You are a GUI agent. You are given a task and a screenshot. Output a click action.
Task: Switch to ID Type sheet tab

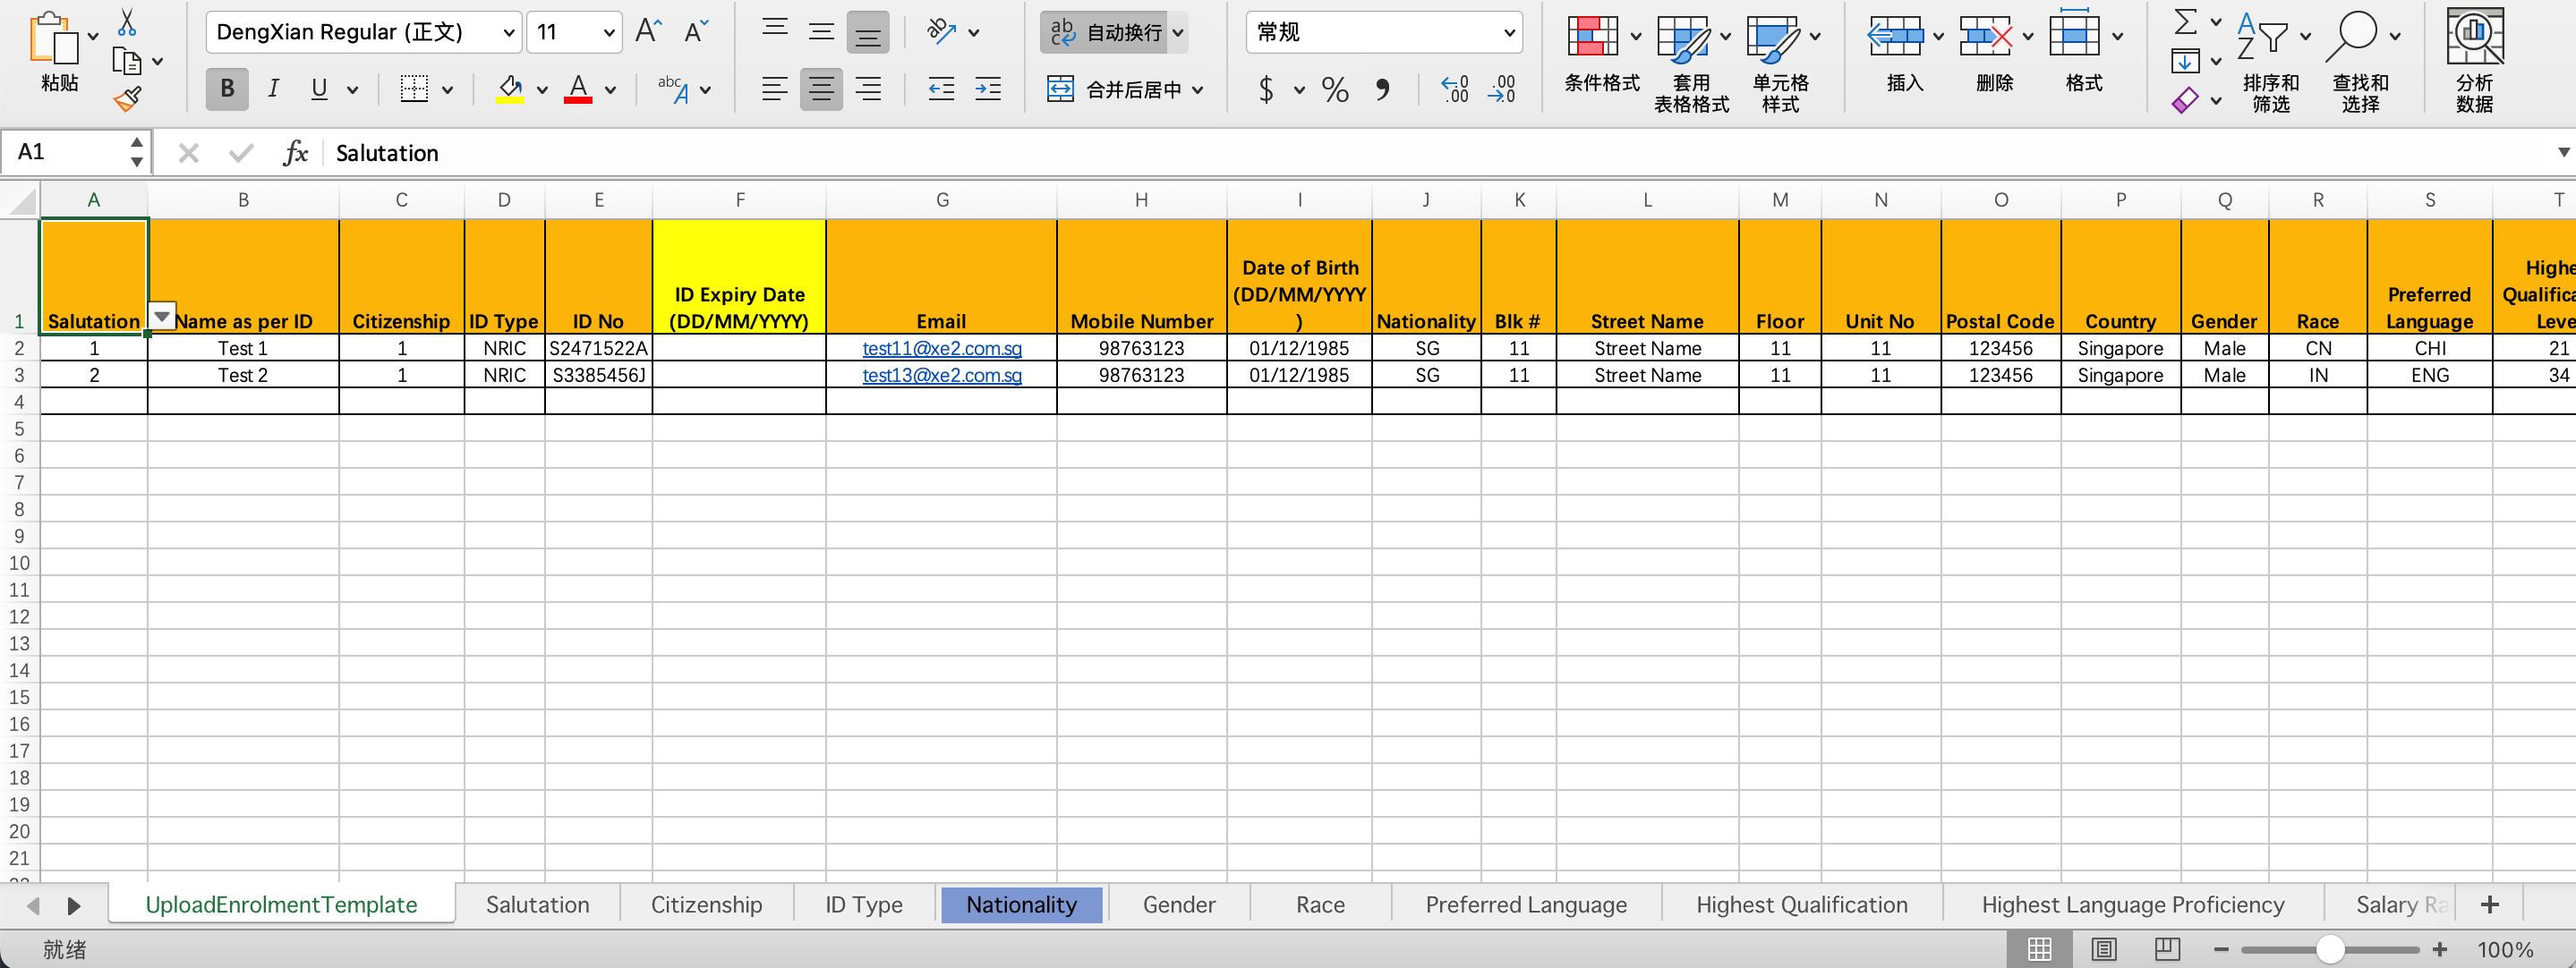click(x=864, y=905)
